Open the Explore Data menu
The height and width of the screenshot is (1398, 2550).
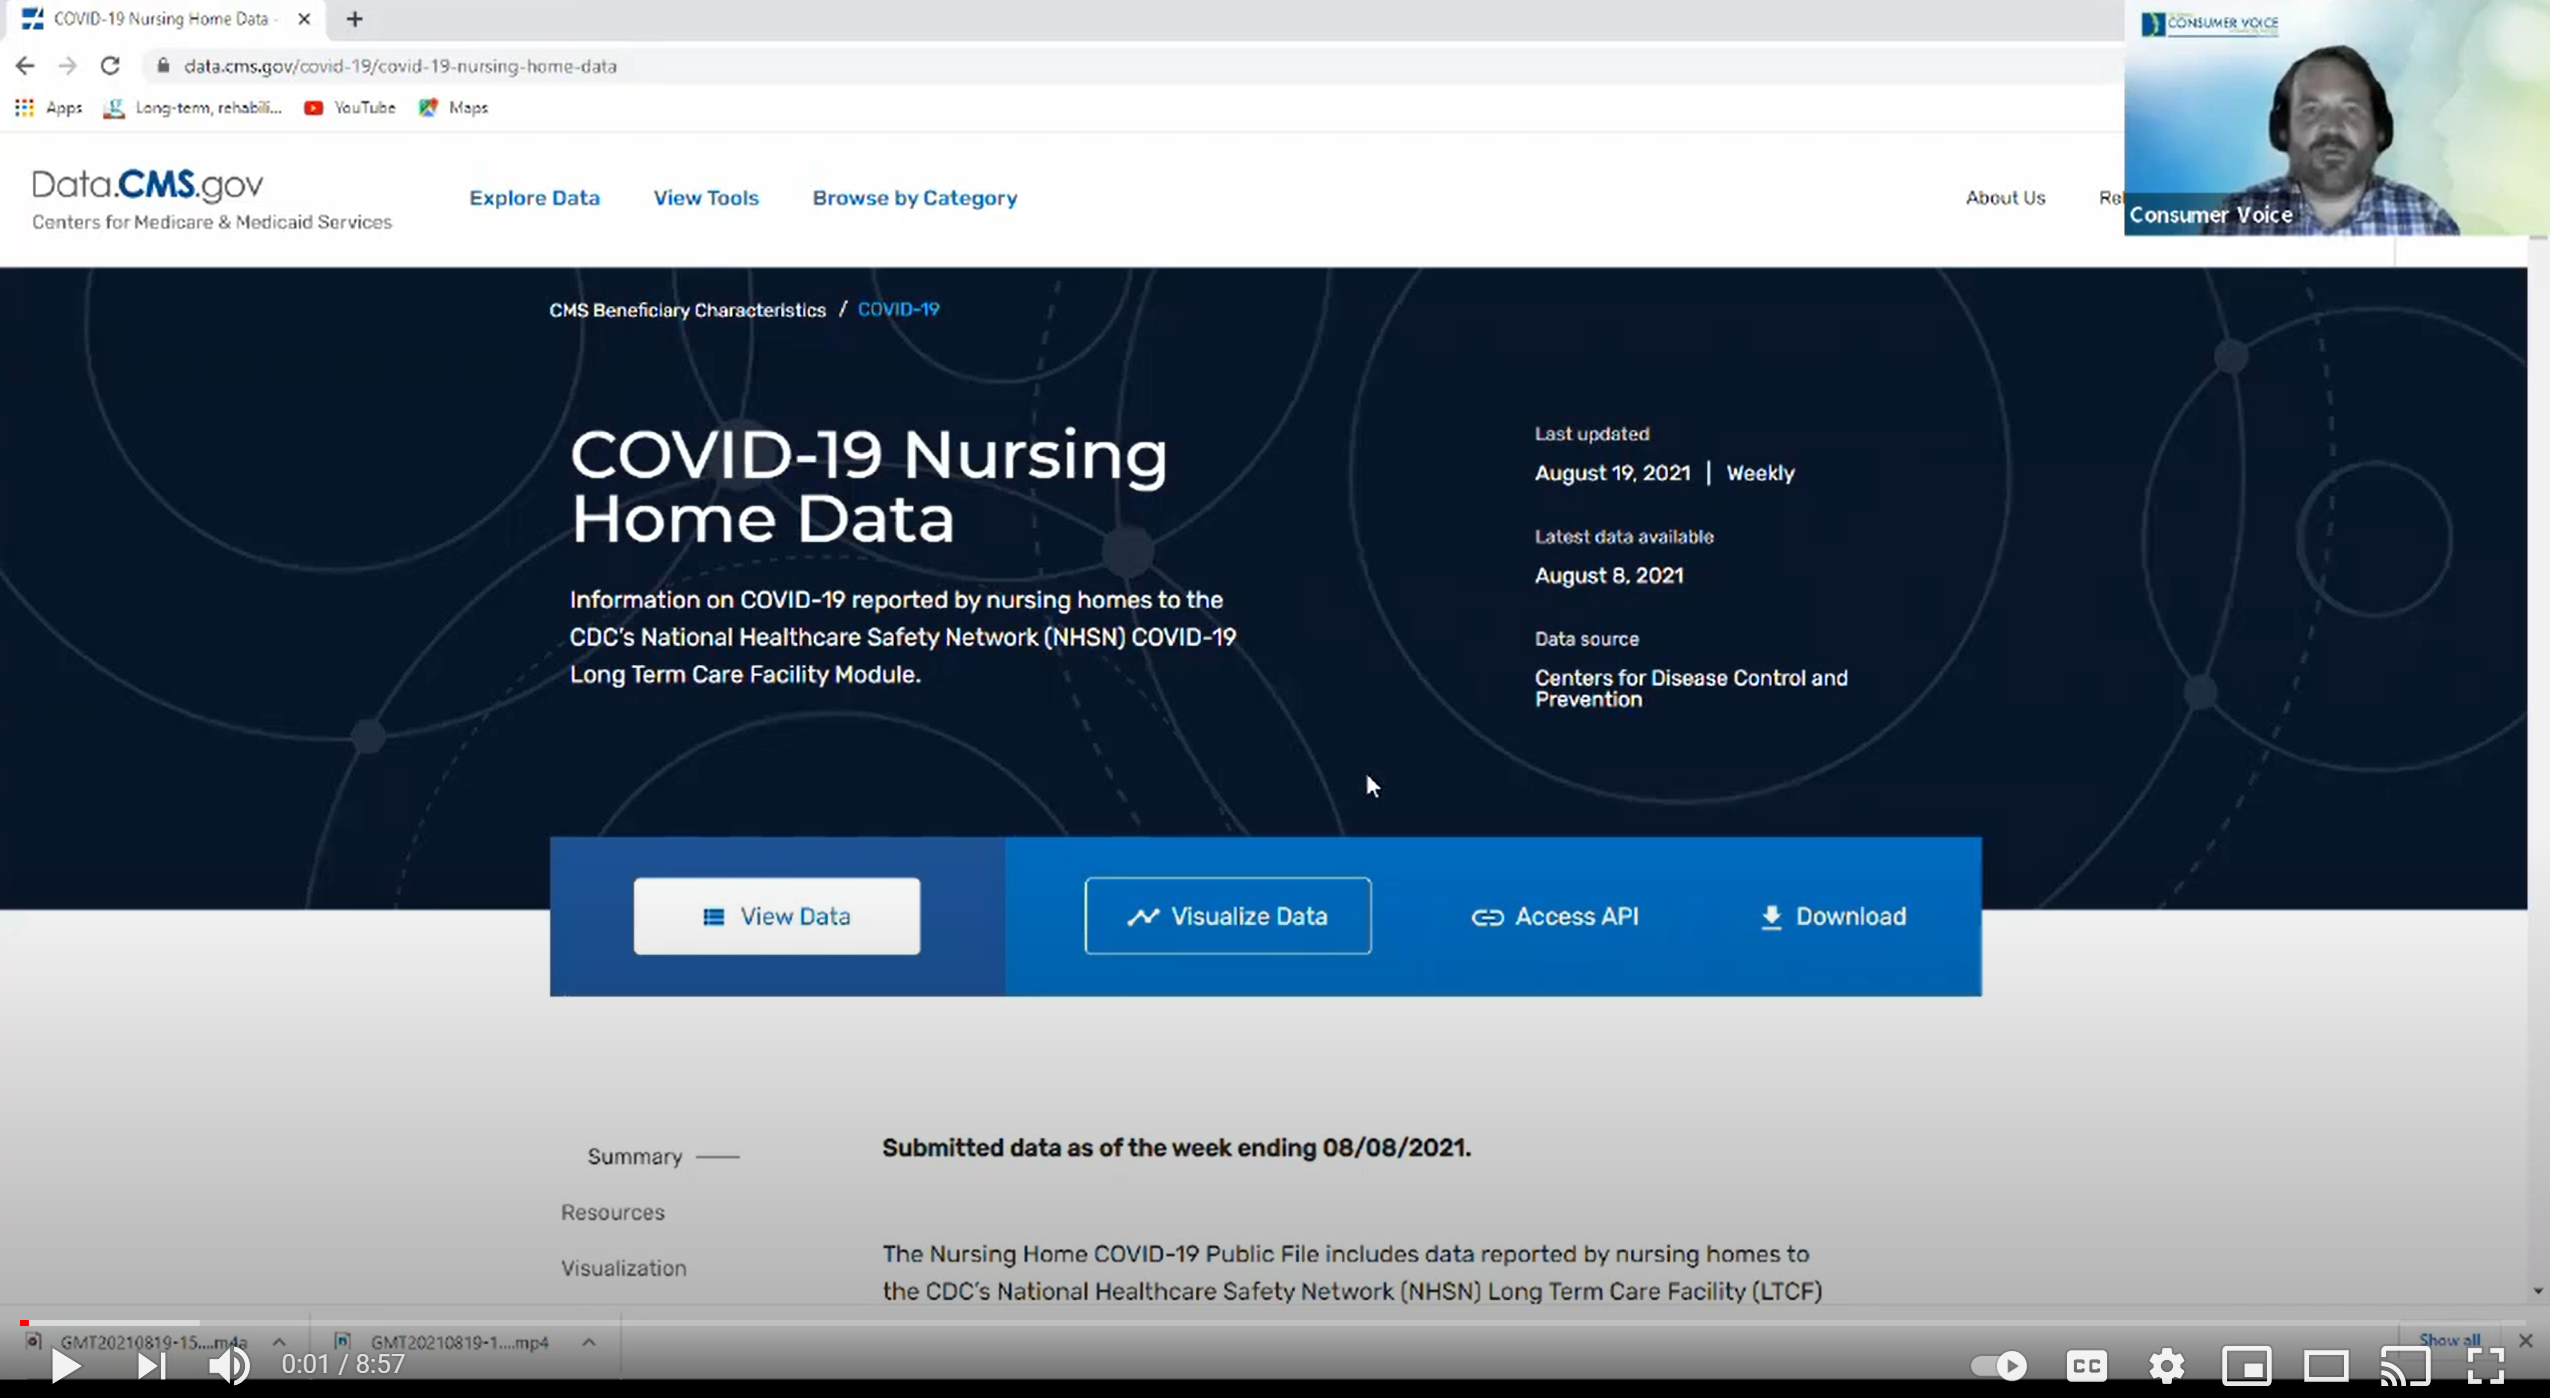point(534,198)
